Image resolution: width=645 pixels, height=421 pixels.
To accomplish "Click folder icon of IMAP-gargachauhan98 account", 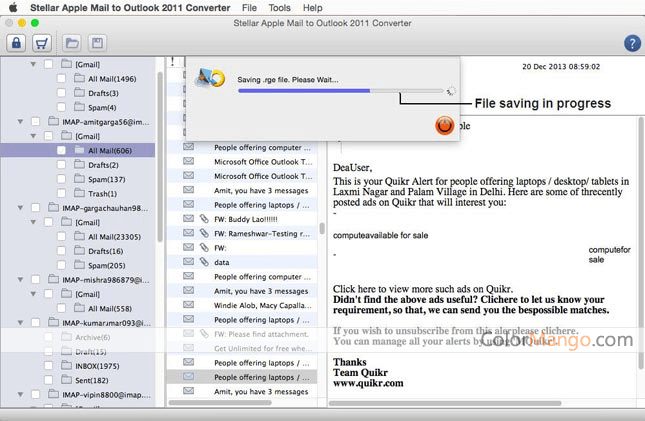I will pyautogui.click(x=53, y=207).
